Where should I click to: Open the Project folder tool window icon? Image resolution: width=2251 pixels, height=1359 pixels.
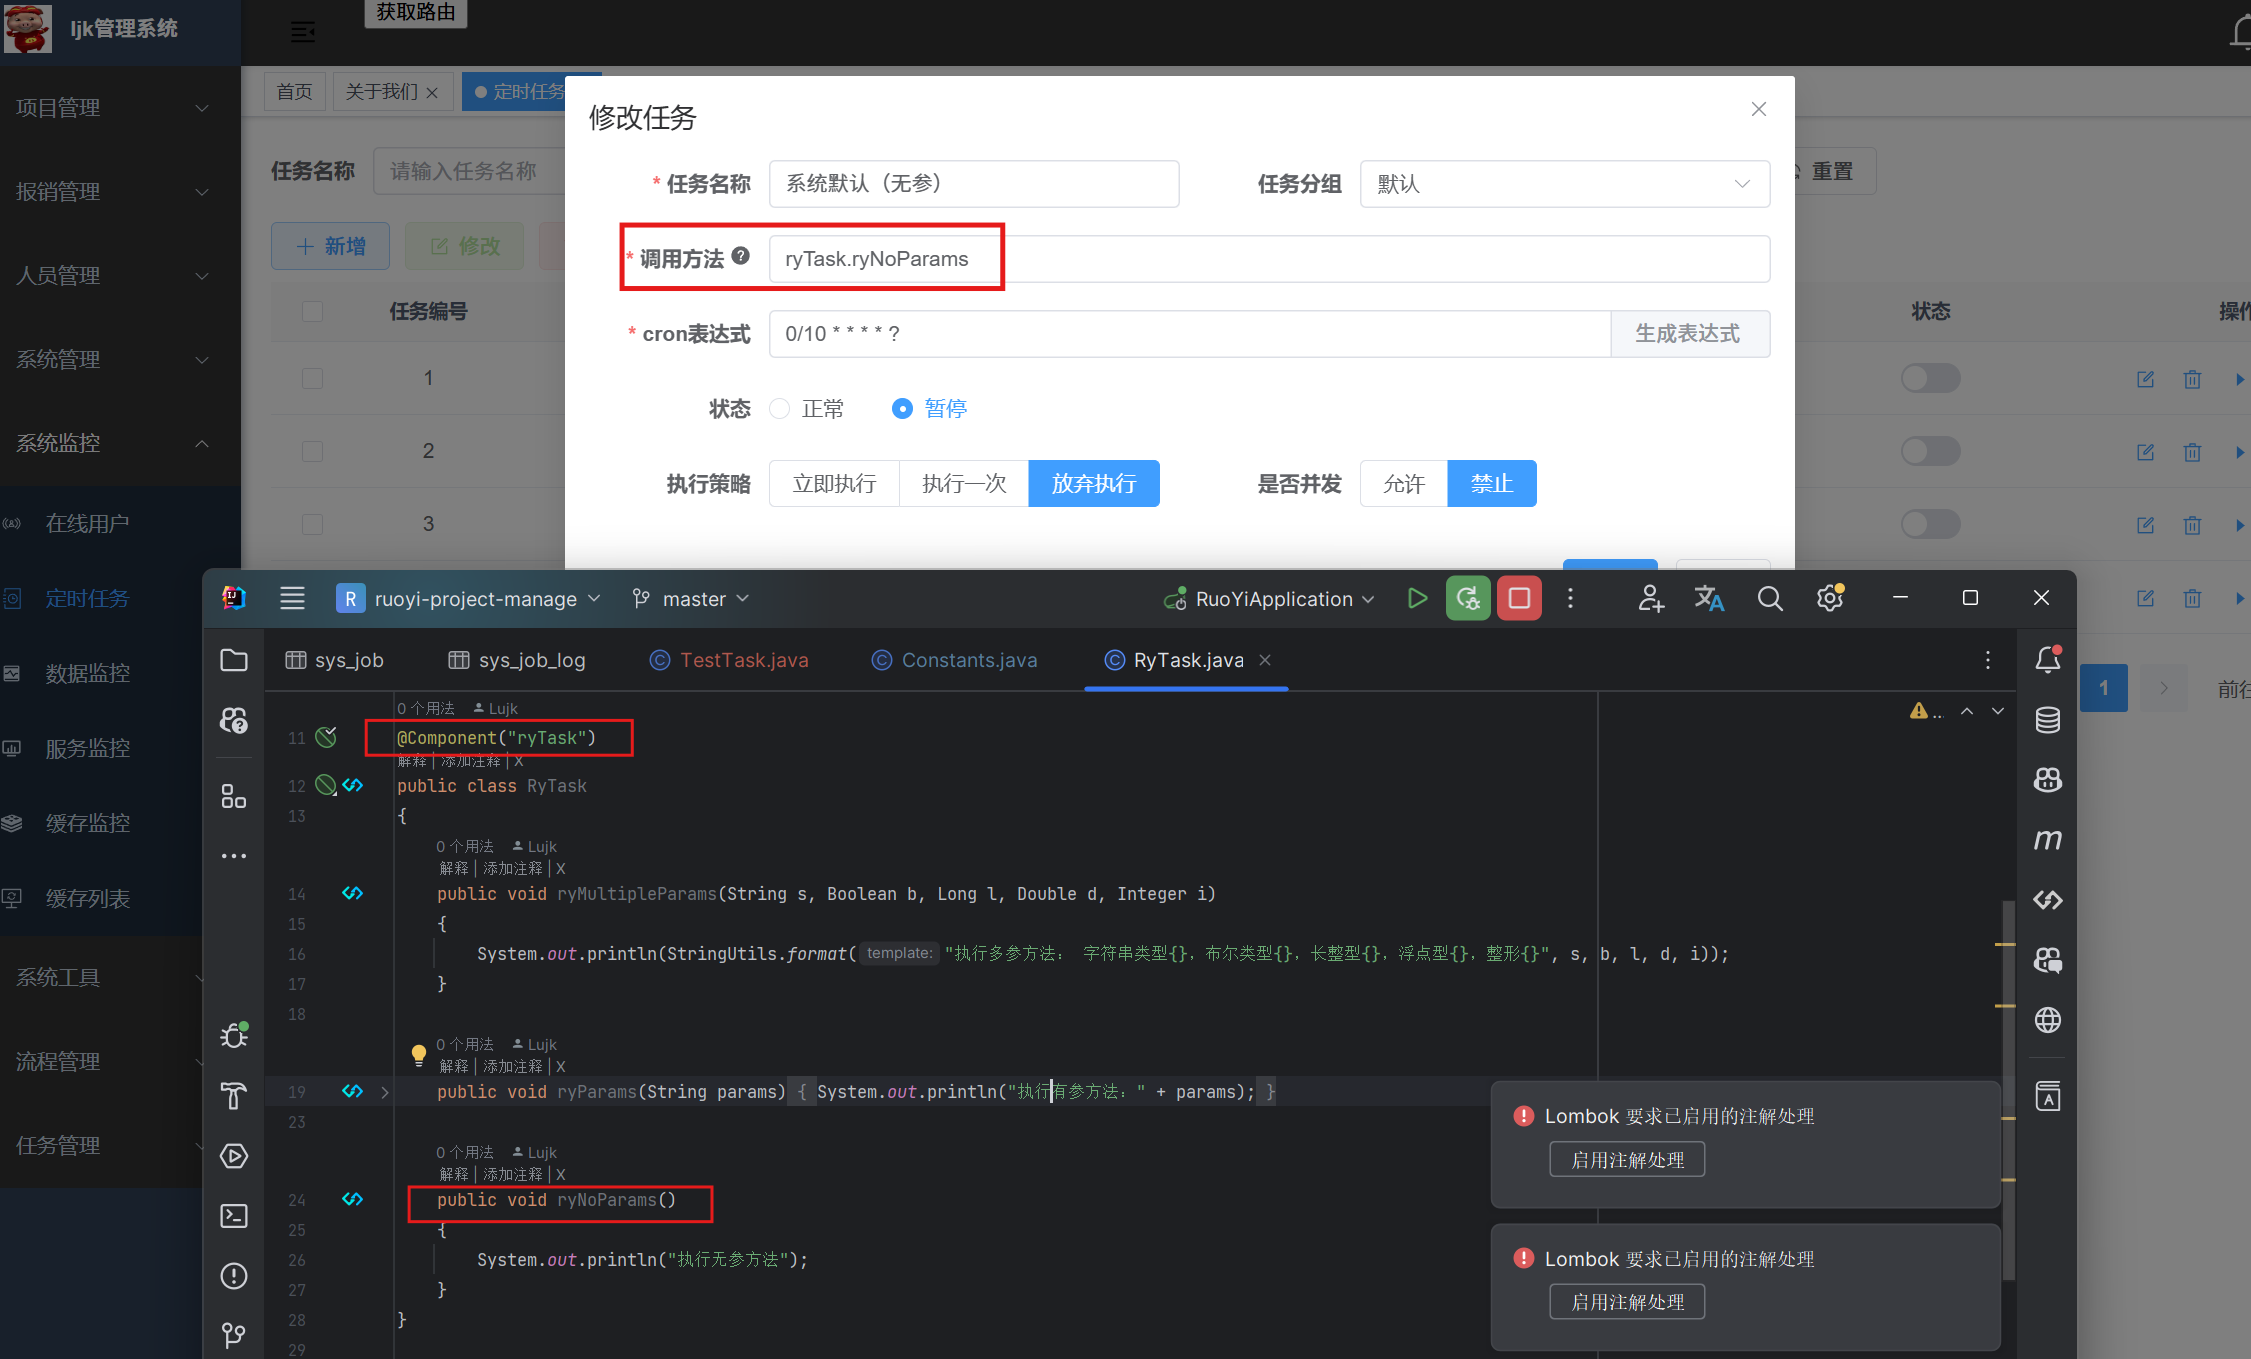(x=234, y=660)
